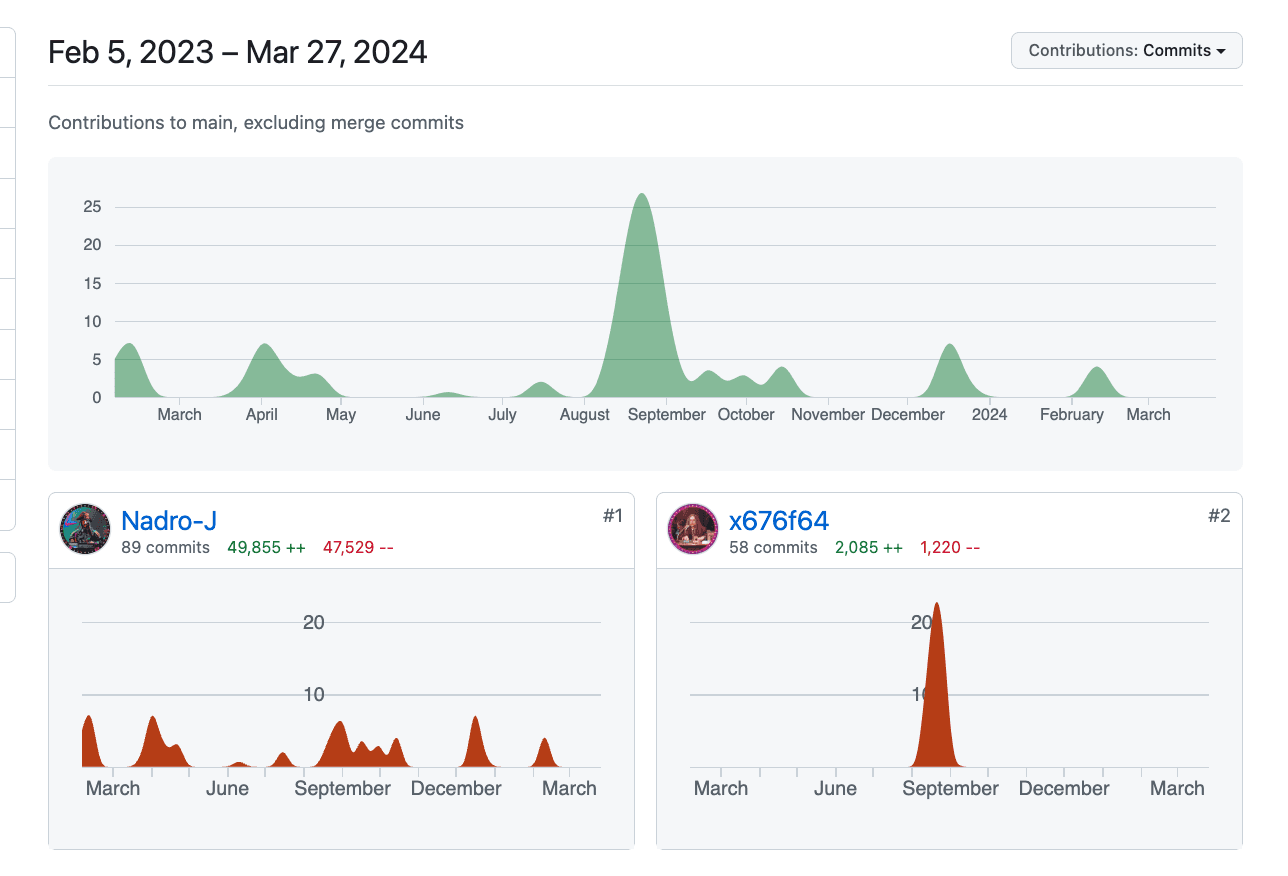Screen dimensions: 1288x876
Task: View Nadro-J's 89 commits
Action: (x=165, y=547)
